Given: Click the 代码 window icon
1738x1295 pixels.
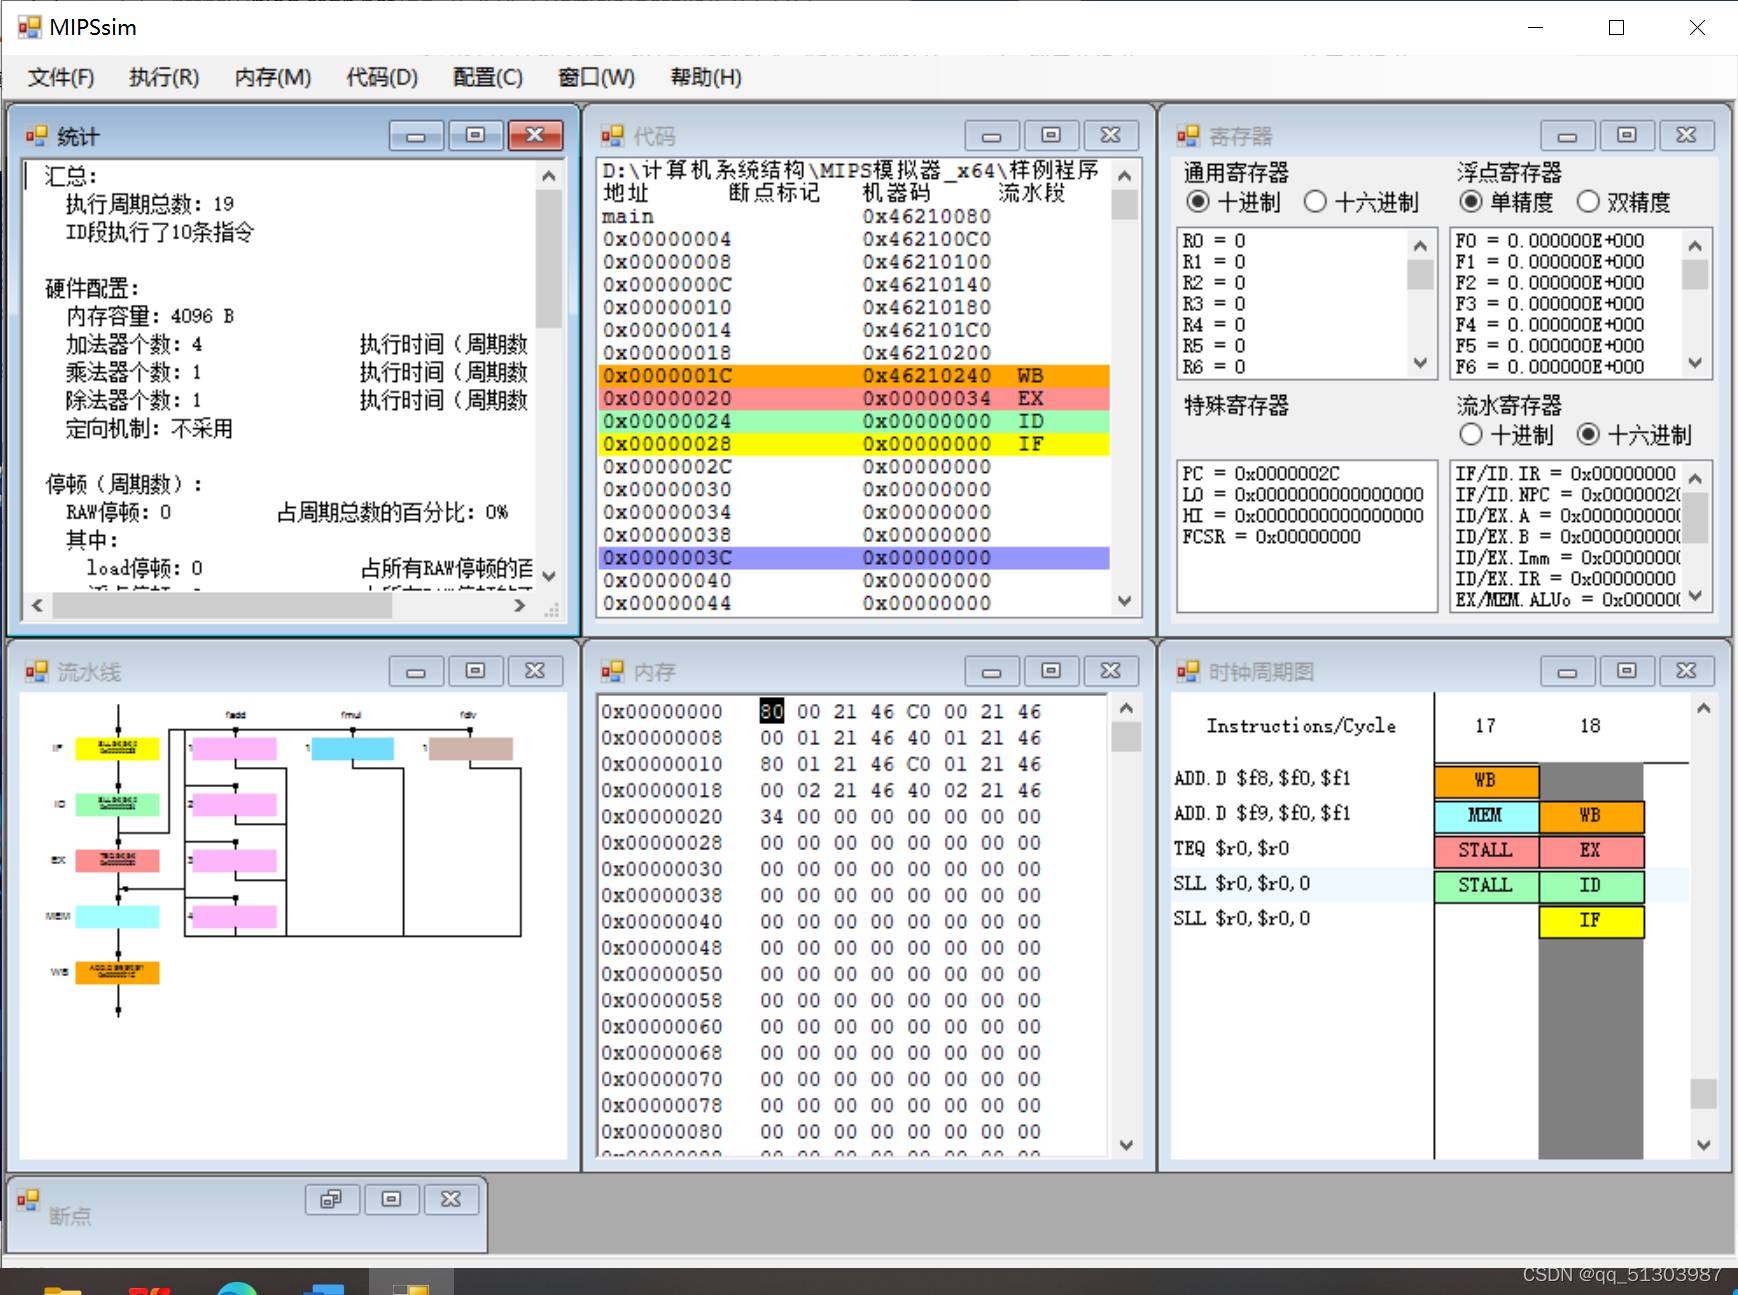Looking at the screenshot, I should (x=613, y=136).
